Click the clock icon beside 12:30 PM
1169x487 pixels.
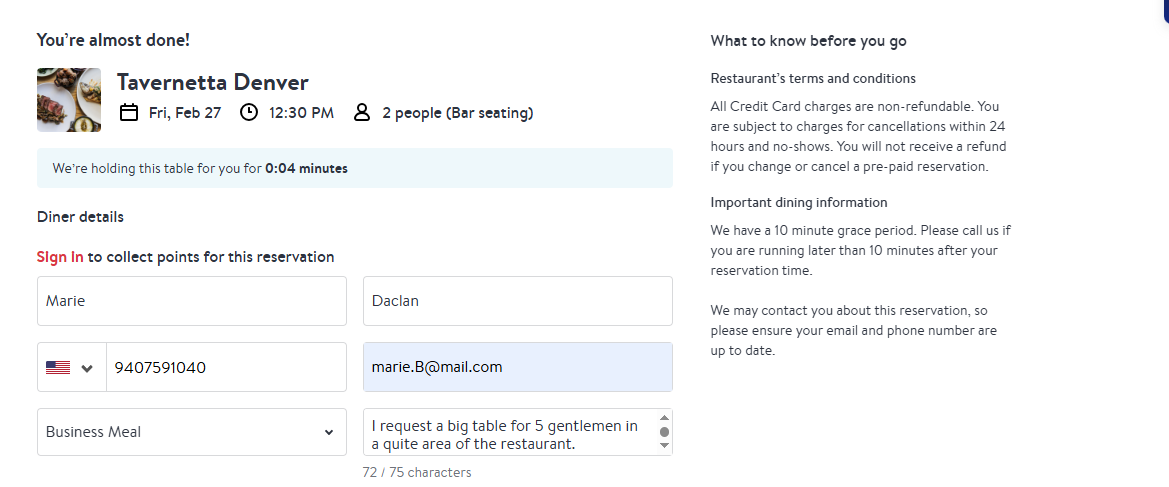pos(249,113)
